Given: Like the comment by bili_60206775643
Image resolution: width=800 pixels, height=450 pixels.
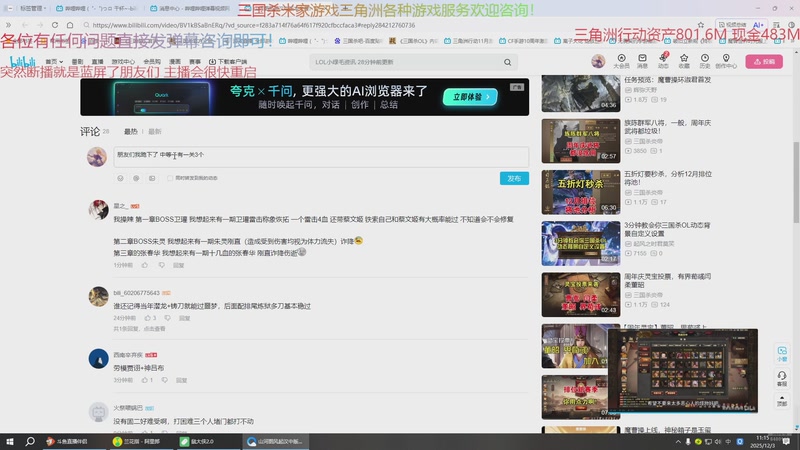Looking at the screenshot, I should pyautogui.click(x=149, y=318).
